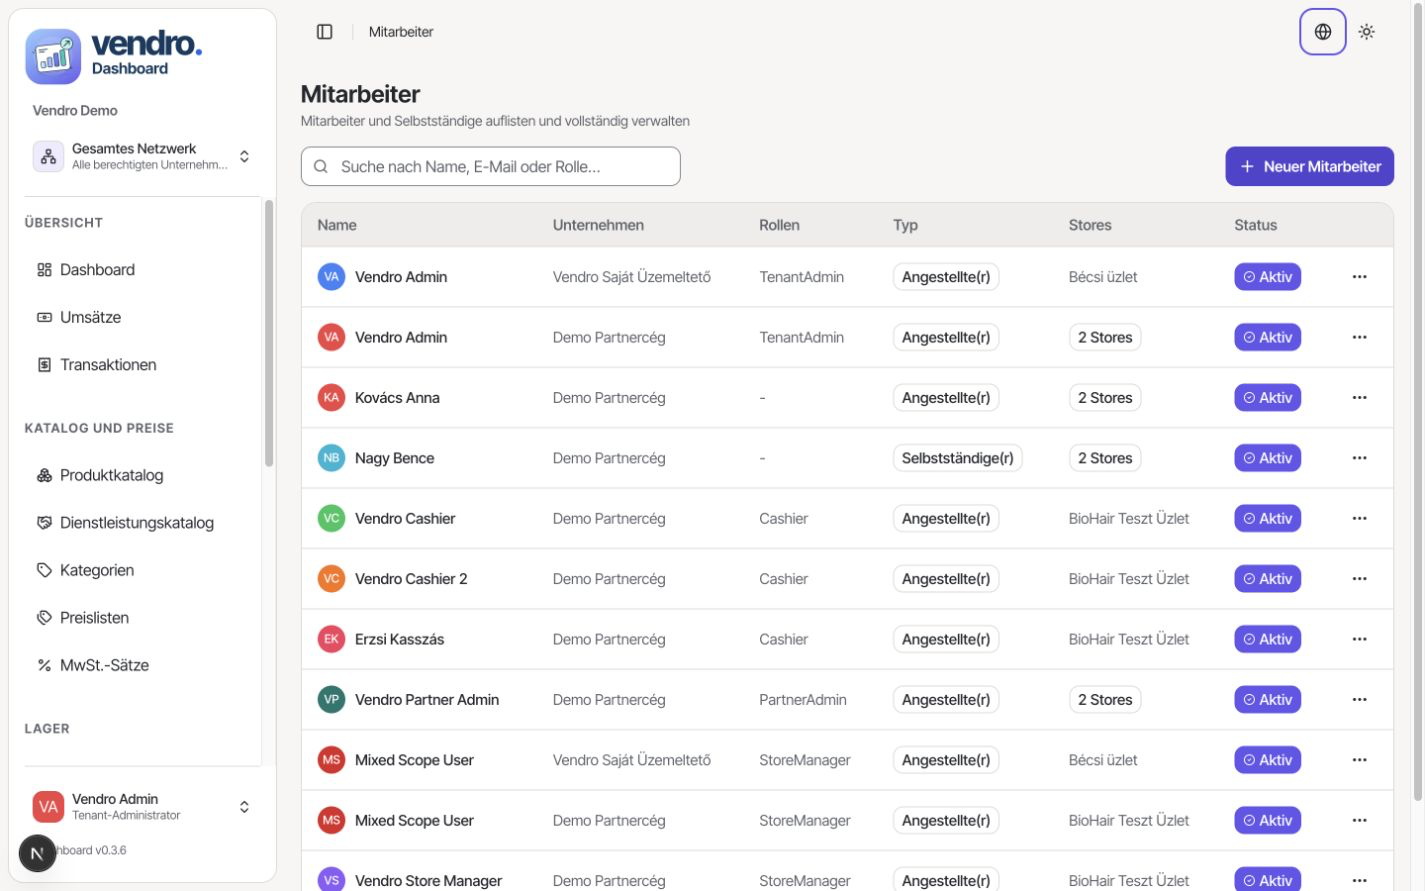Click the round N badge at bottom left
The image size is (1425, 891).
click(x=37, y=853)
